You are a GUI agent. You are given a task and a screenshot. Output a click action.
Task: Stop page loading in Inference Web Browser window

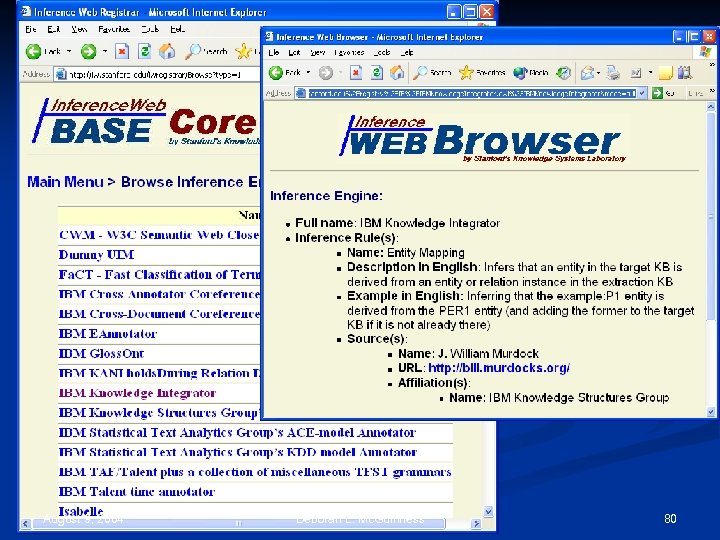pyautogui.click(x=355, y=73)
